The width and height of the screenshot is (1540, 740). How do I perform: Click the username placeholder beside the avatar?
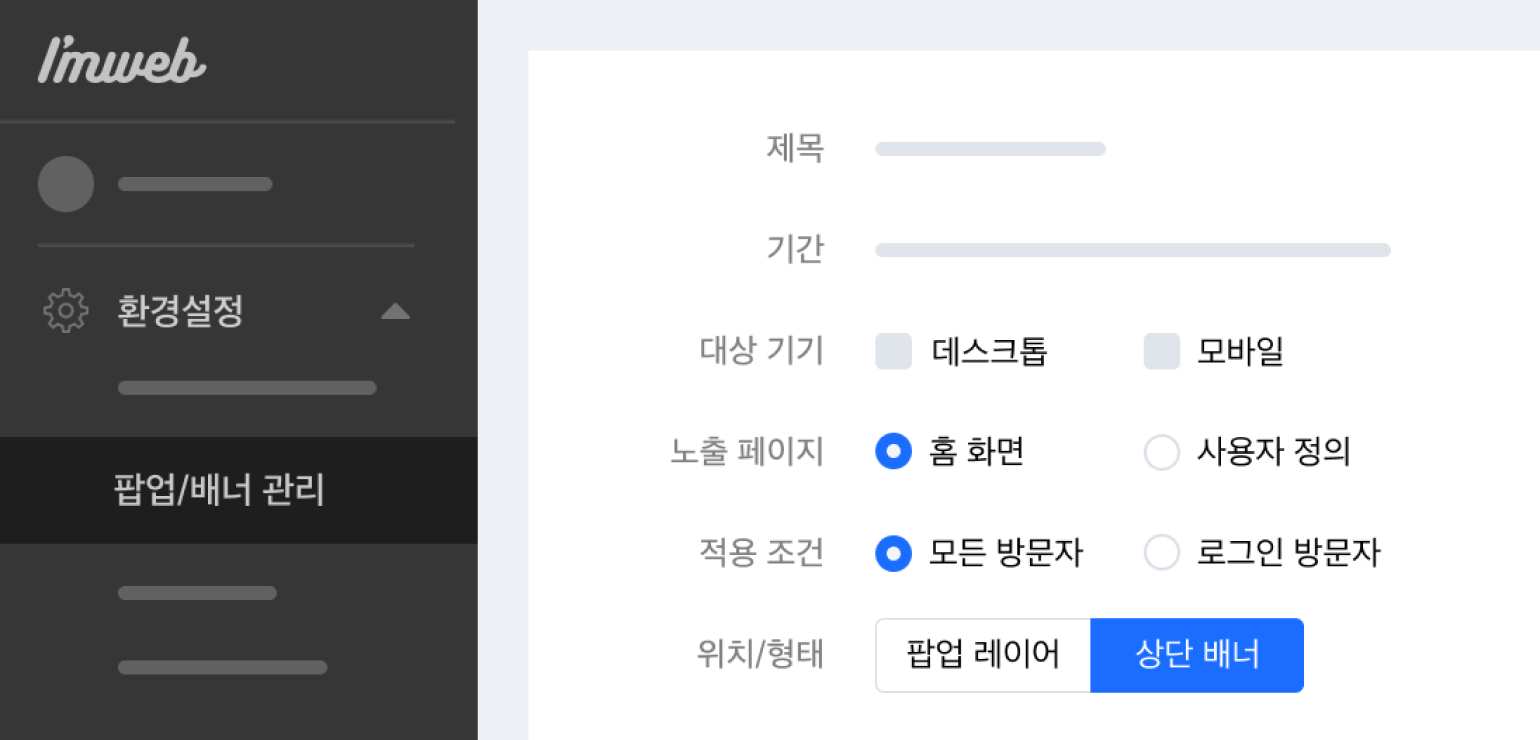pos(195,184)
